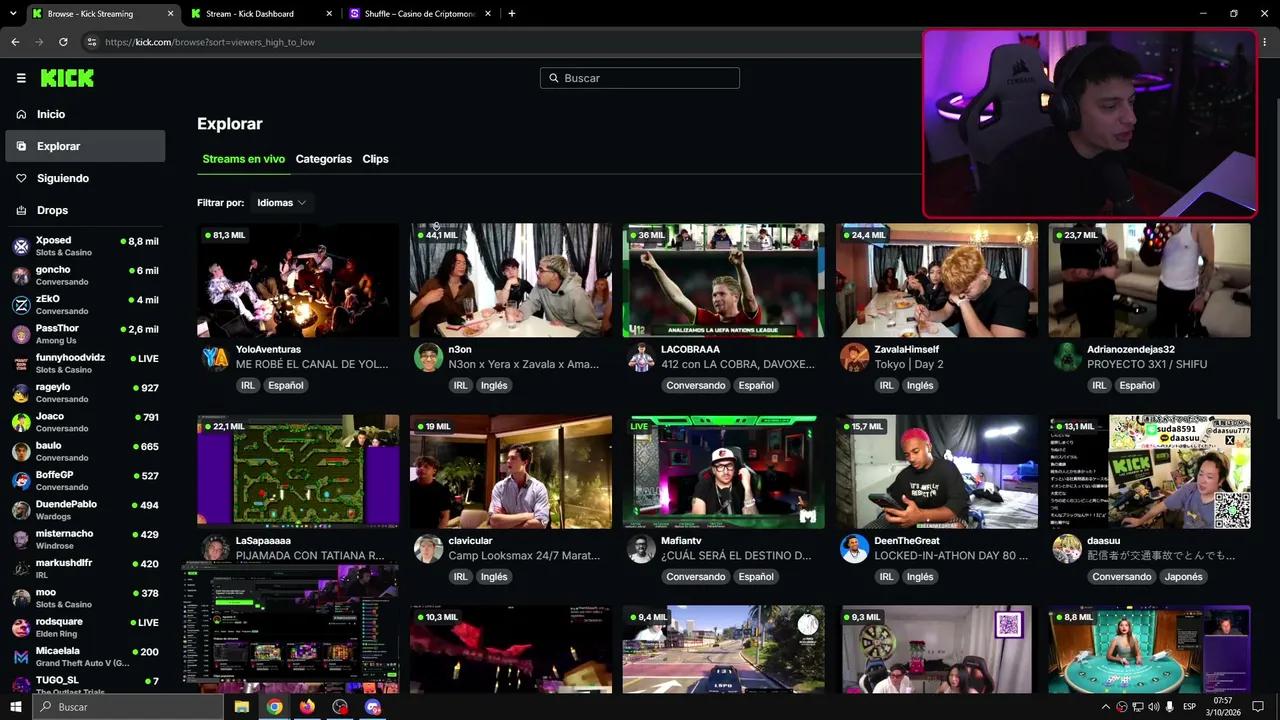Screen dimensions: 1280x720
Task: Open the hamburger sidebar menu
Action: [21, 78]
